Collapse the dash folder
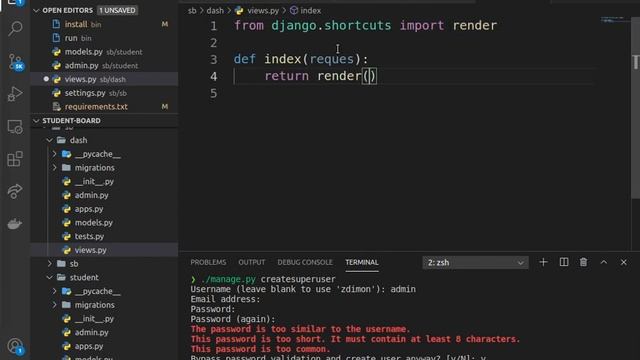 tap(49, 140)
